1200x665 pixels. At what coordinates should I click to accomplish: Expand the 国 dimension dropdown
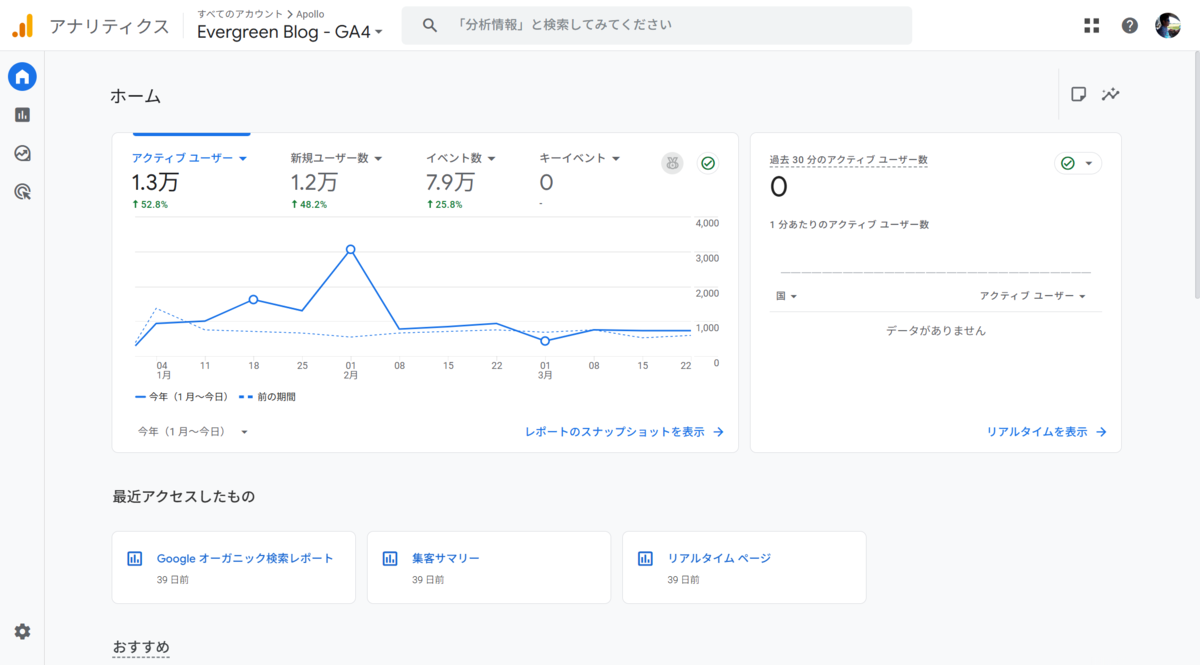click(786, 296)
